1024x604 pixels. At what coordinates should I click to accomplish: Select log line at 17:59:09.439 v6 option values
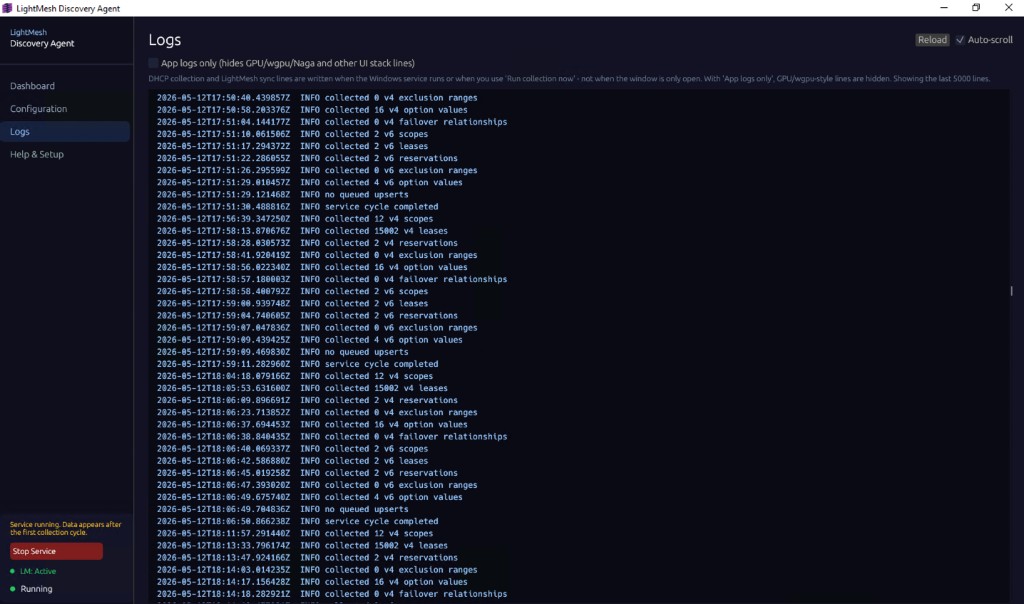point(310,340)
